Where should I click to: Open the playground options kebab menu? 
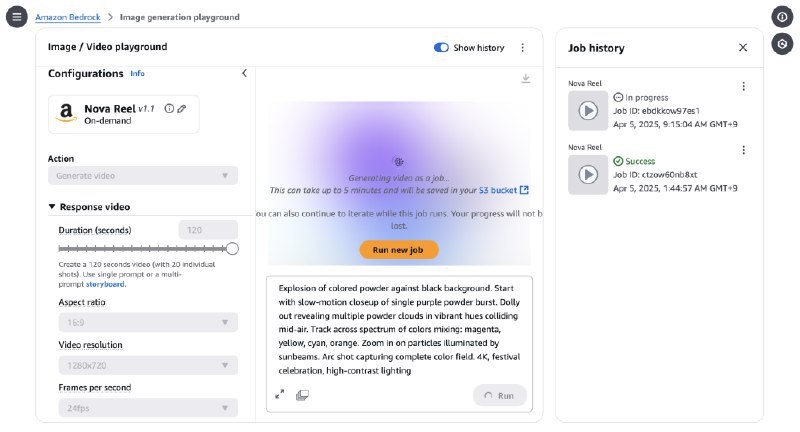point(522,47)
